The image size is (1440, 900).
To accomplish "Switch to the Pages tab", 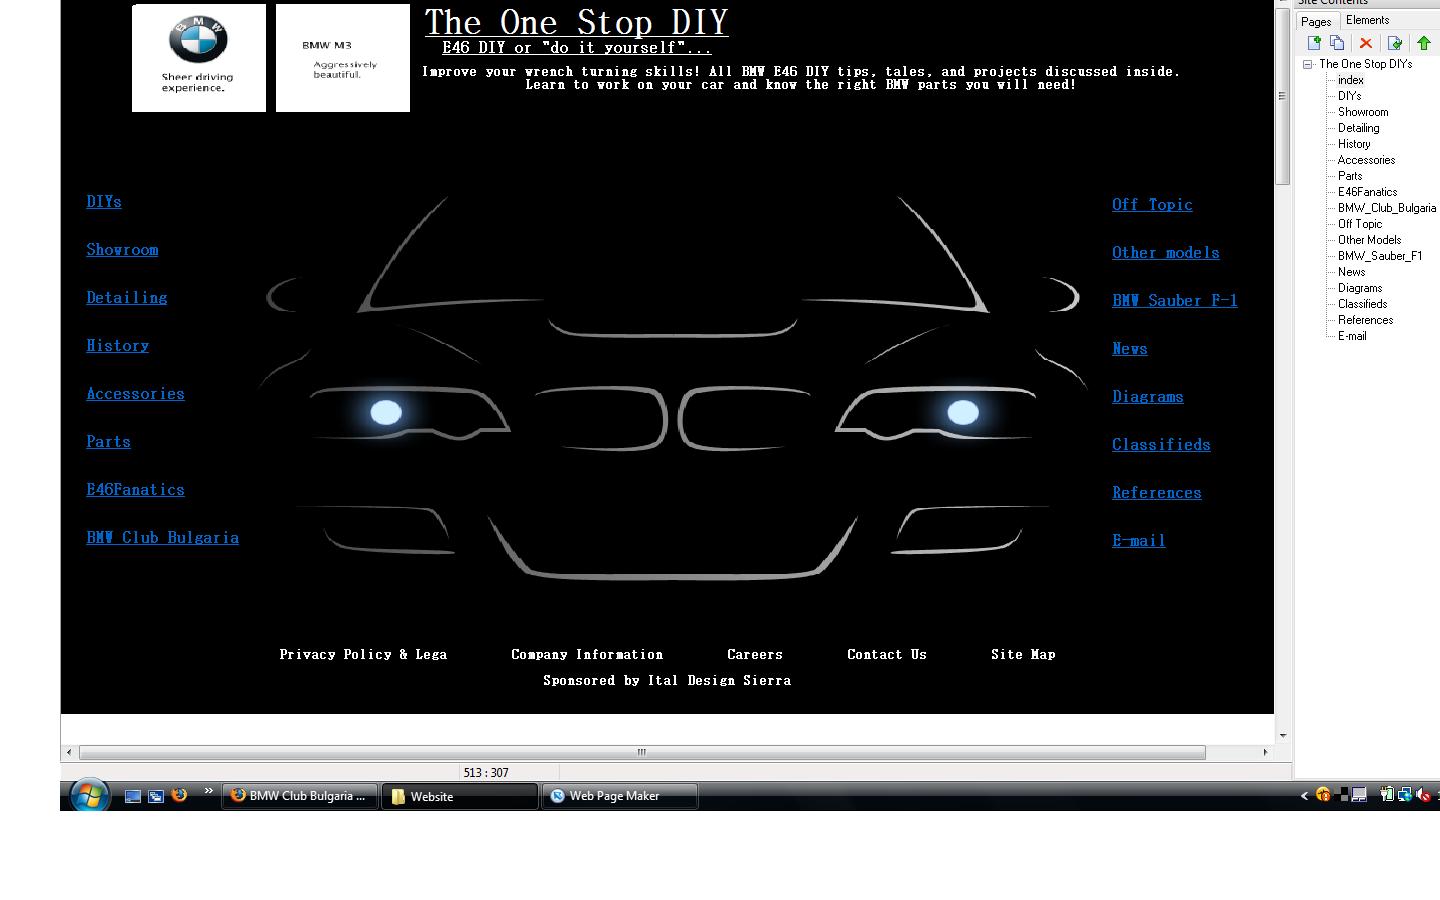I will click(x=1316, y=21).
